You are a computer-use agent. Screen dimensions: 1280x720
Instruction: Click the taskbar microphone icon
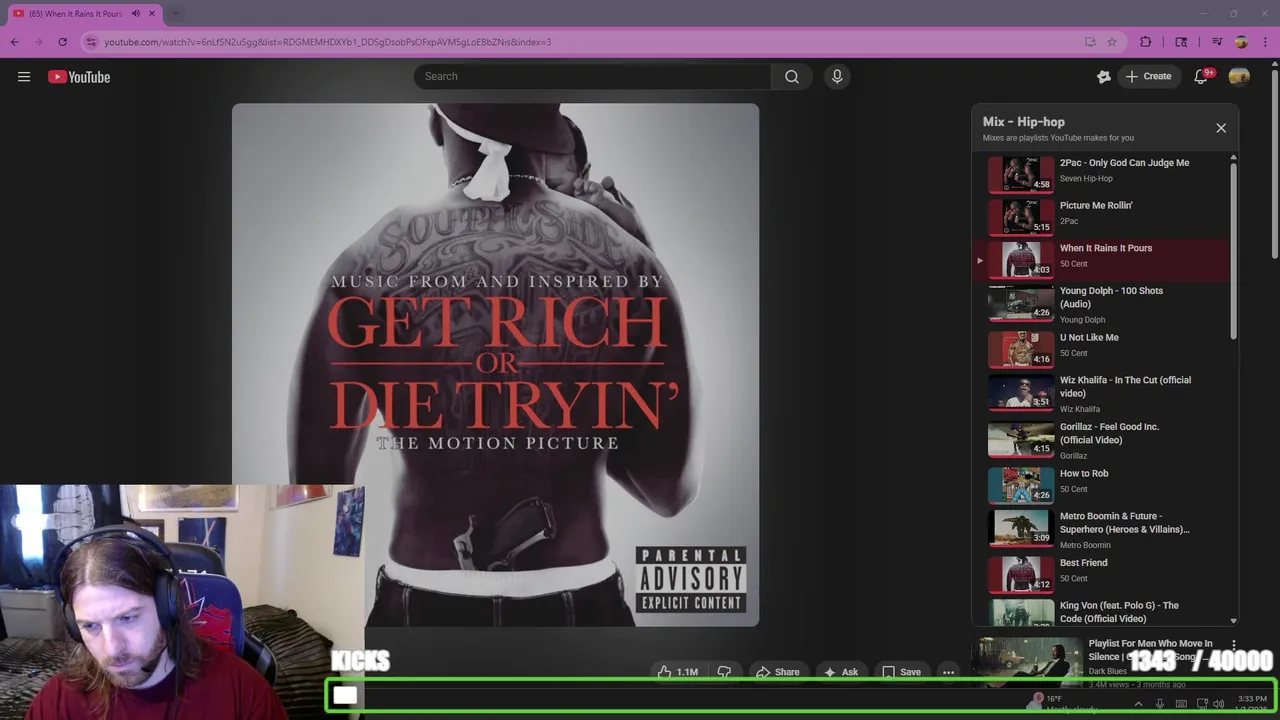1160,704
